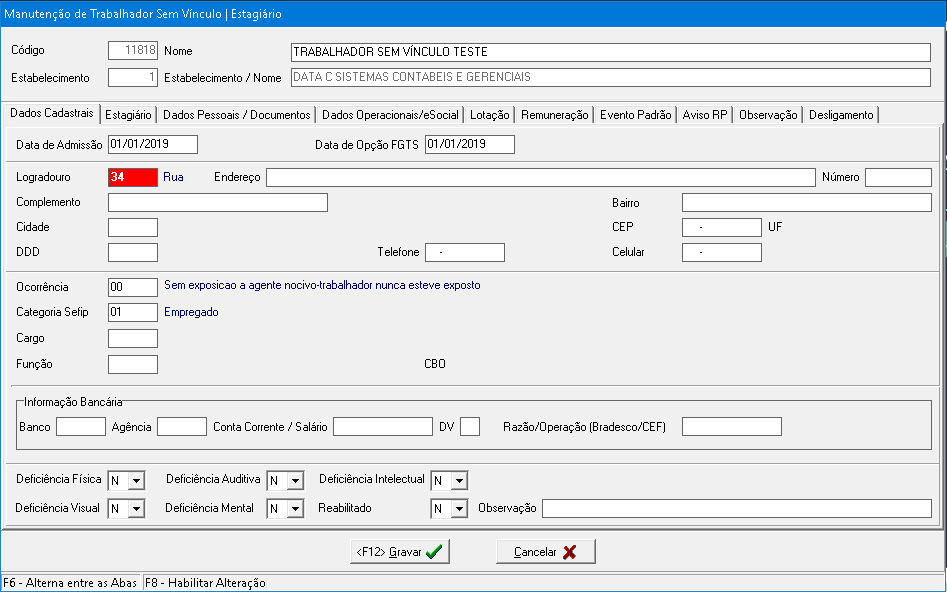Expand the Deficiência Mental dropdown
Screen dimensions: 947x592
[295, 509]
